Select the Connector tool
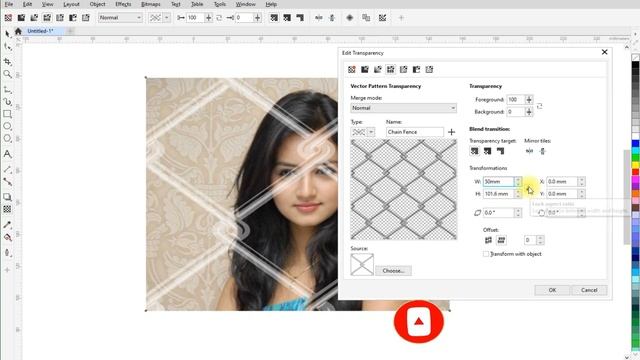Screen dimensions: 640x360 pyautogui.click(x=7, y=182)
